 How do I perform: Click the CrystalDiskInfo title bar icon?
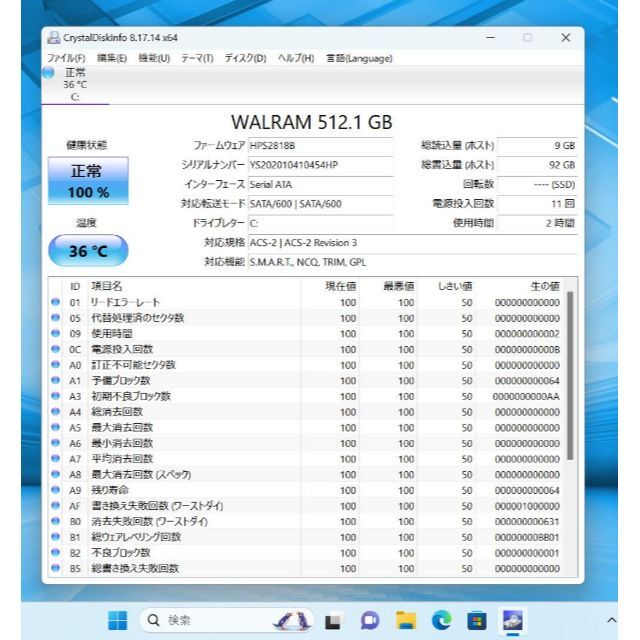(54, 38)
